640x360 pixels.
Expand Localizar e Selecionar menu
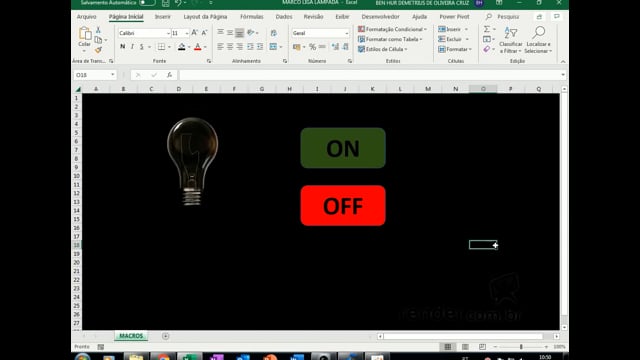pyautogui.click(x=538, y=40)
